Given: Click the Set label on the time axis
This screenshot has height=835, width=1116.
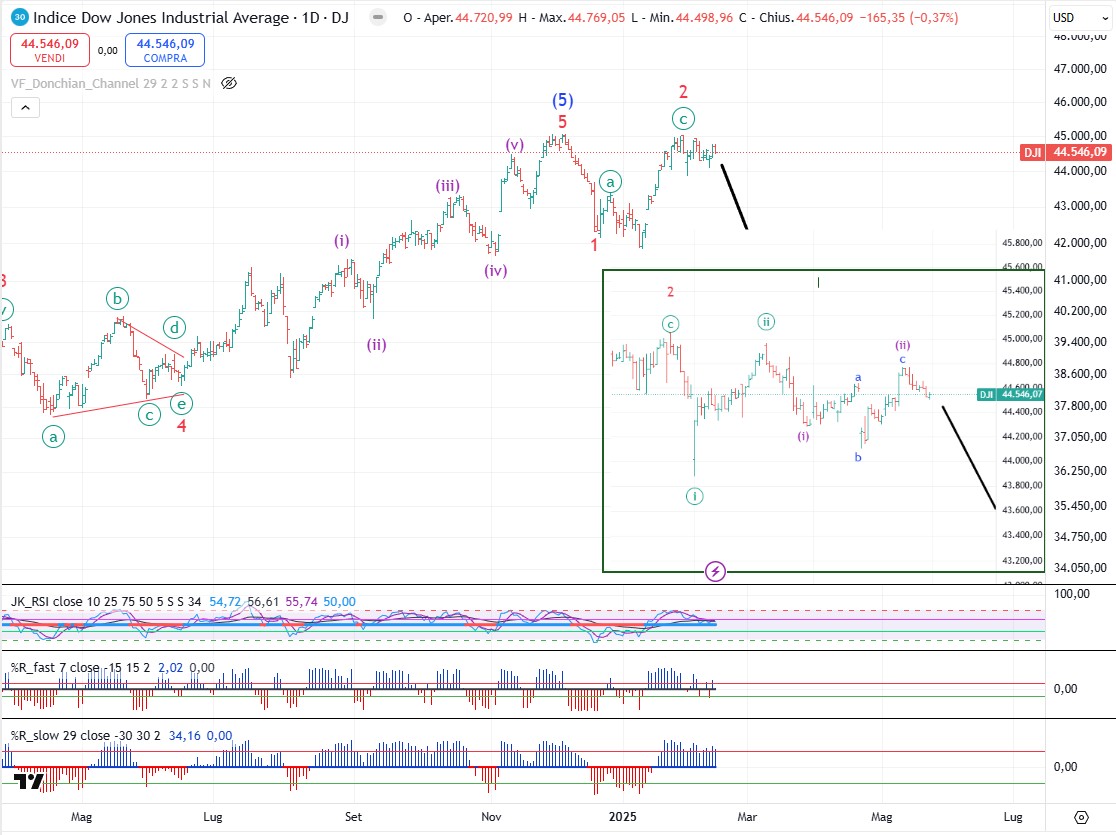Looking at the screenshot, I should tap(353, 816).
